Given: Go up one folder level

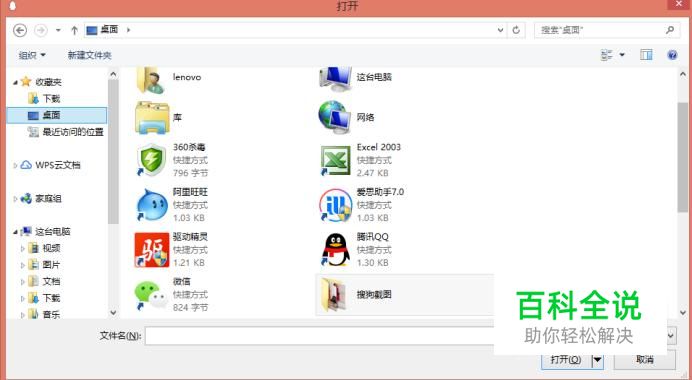Looking at the screenshot, I should pos(74,30).
